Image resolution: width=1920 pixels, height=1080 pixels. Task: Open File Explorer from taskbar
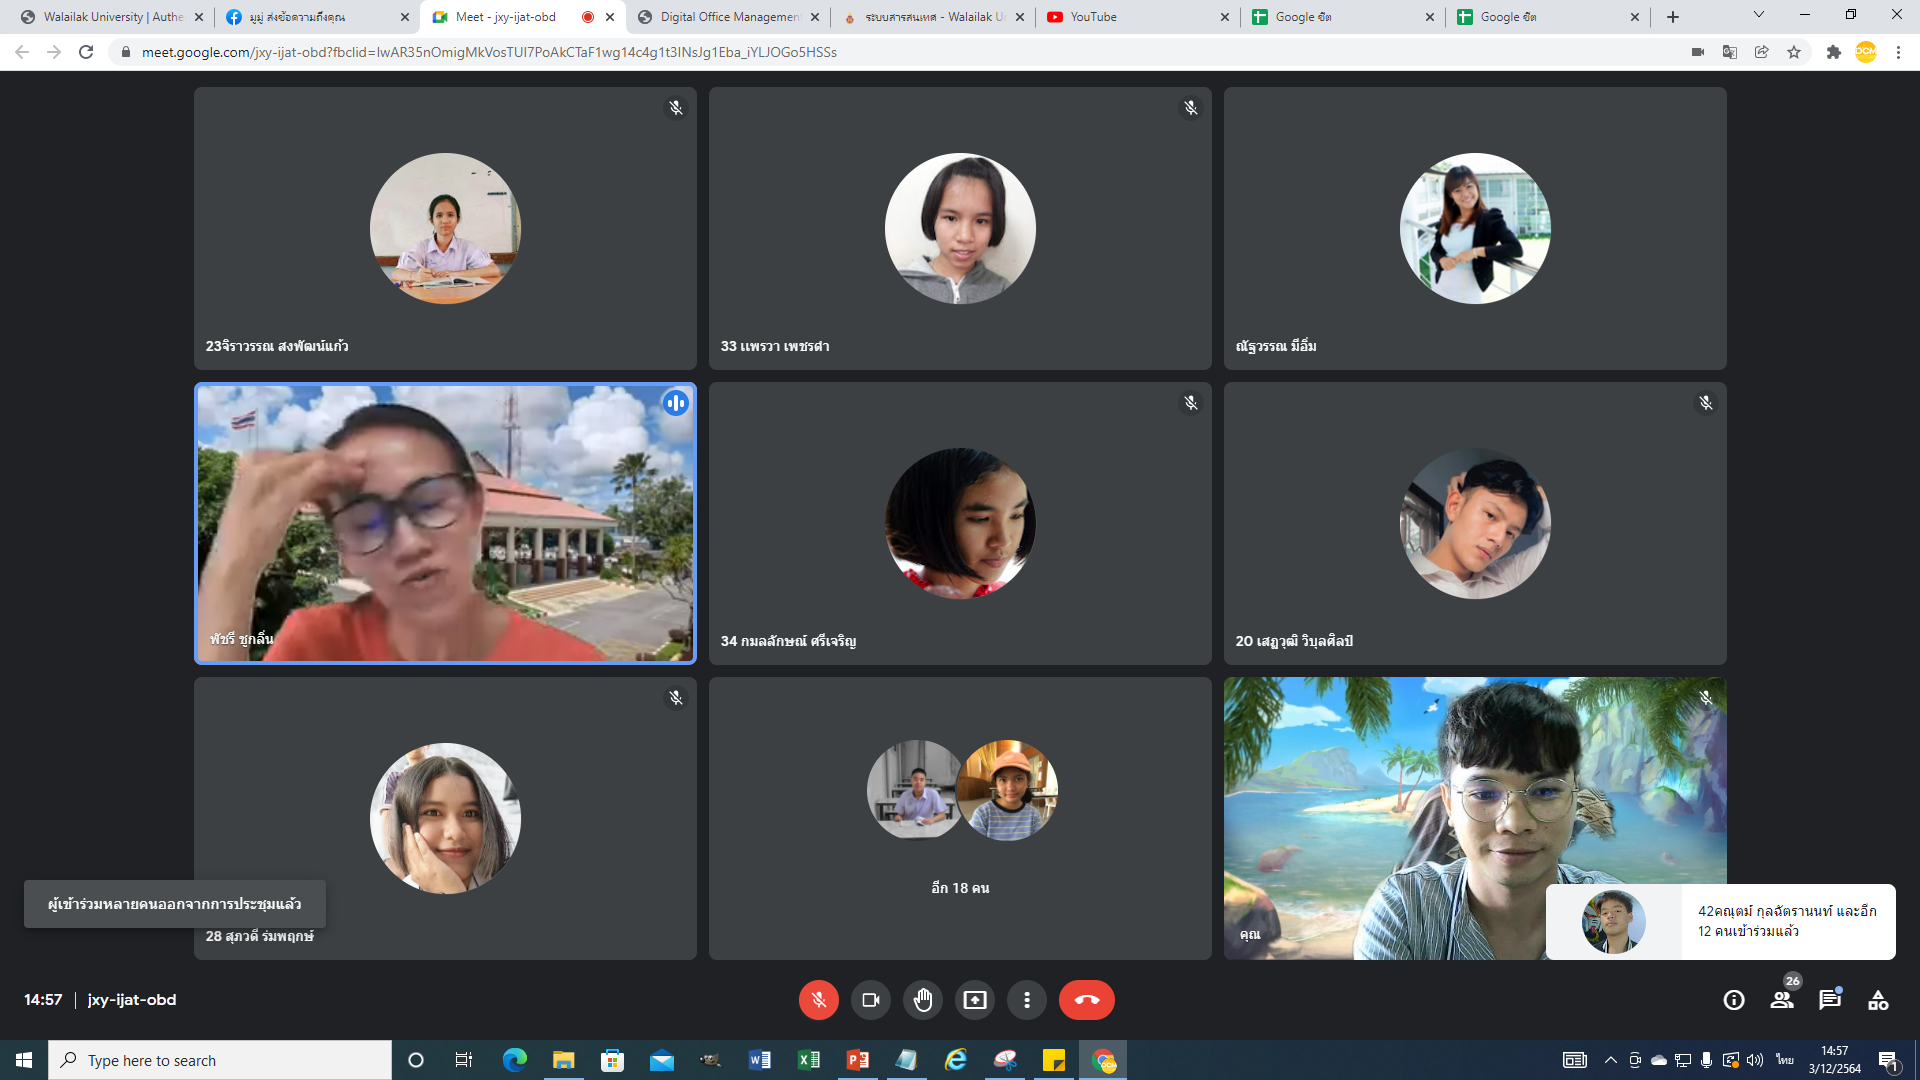[x=563, y=1060]
